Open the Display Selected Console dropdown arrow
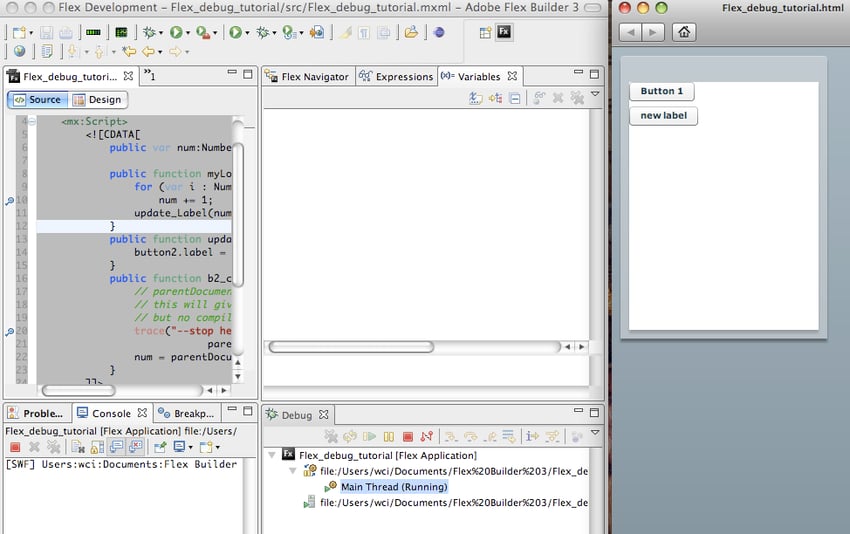 tap(190, 447)
